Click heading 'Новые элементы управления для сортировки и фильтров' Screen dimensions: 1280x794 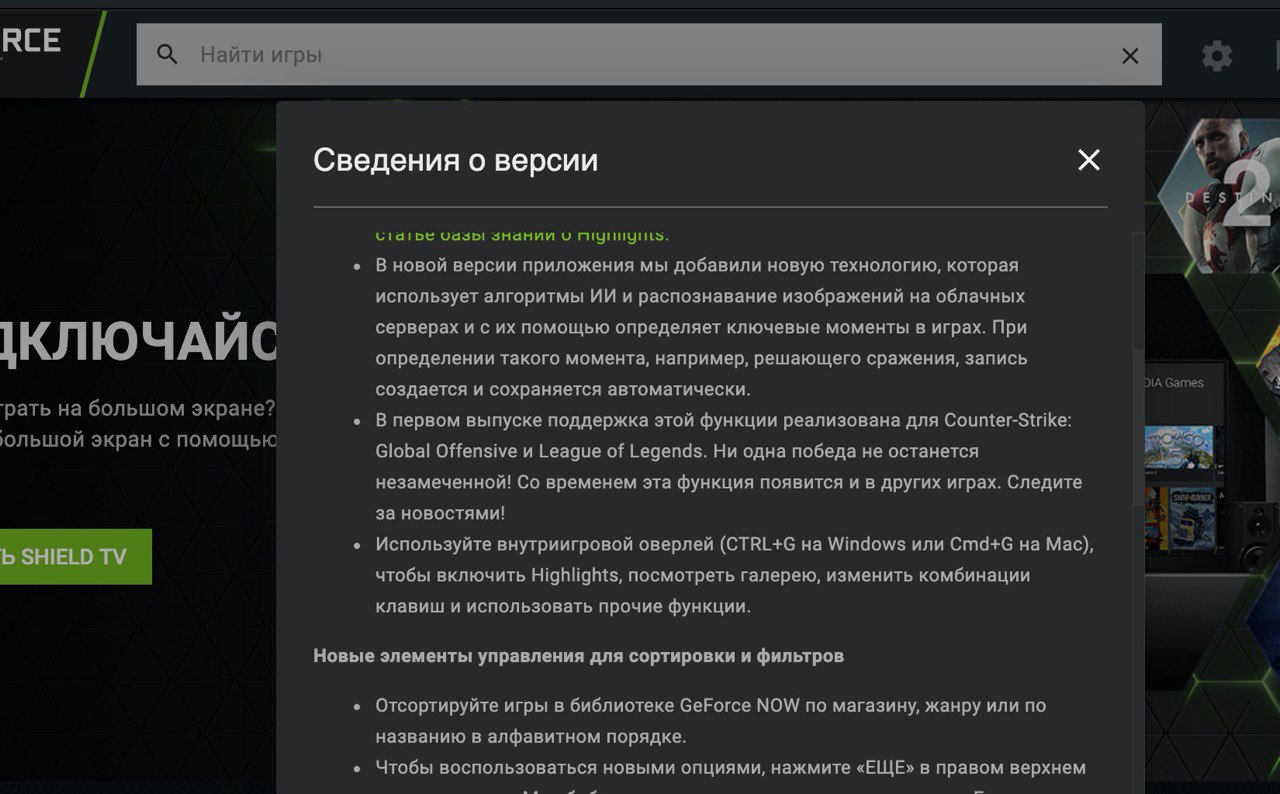(579, 656)
